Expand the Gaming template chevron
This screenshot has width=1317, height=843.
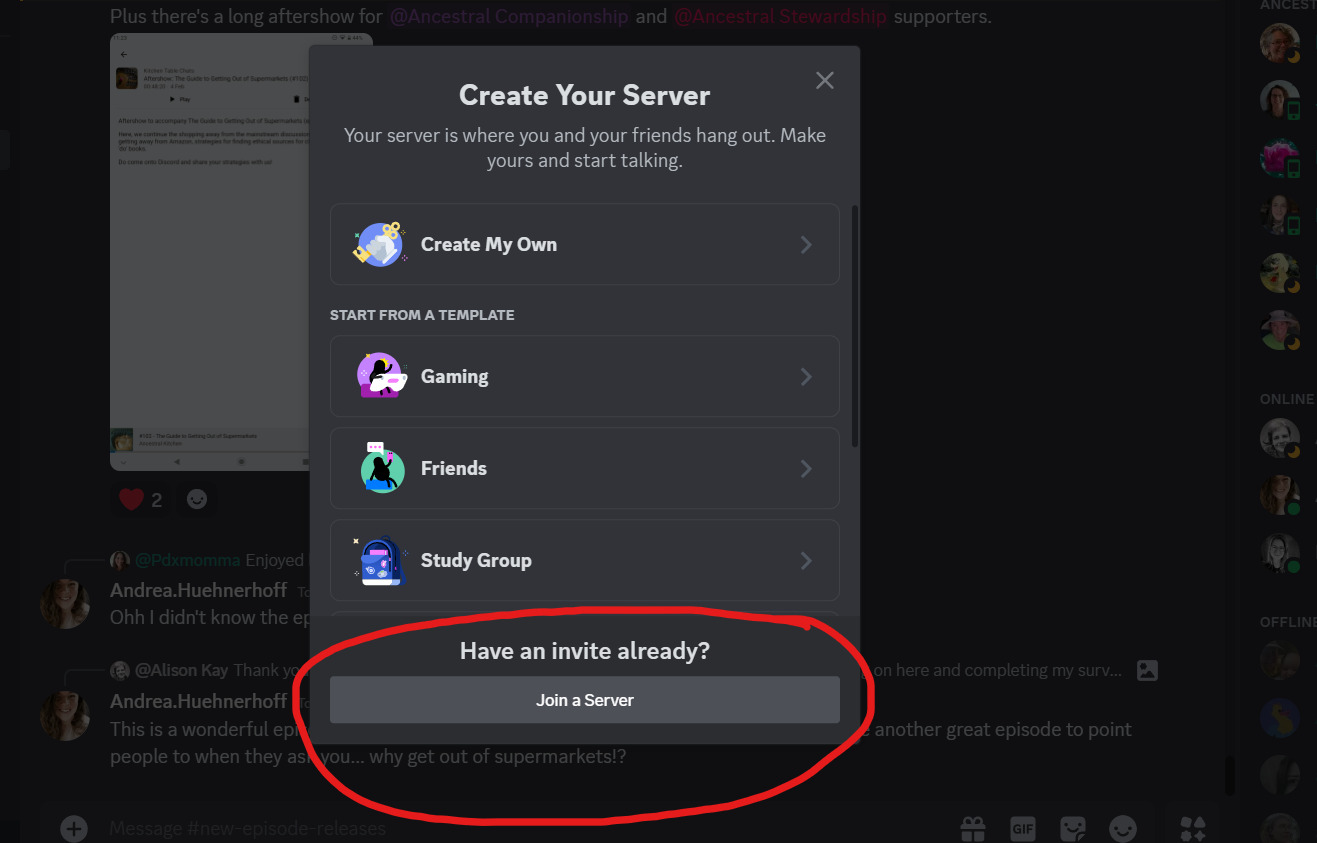click(x=806, y=377)
